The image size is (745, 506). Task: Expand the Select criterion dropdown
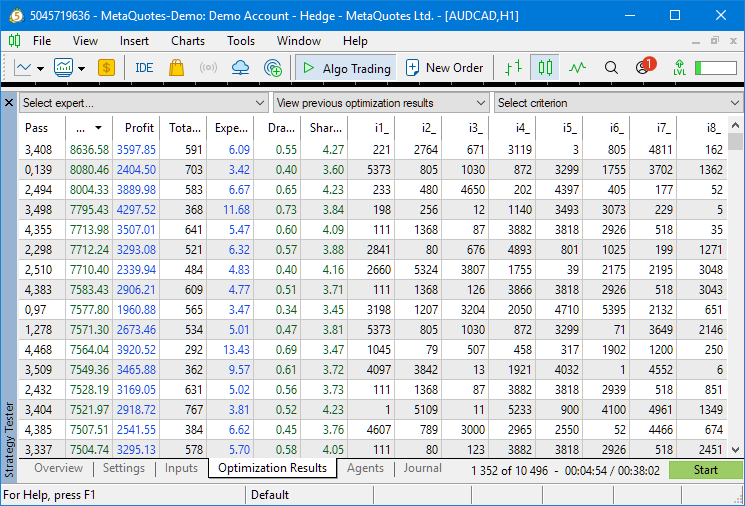point(618,103)
